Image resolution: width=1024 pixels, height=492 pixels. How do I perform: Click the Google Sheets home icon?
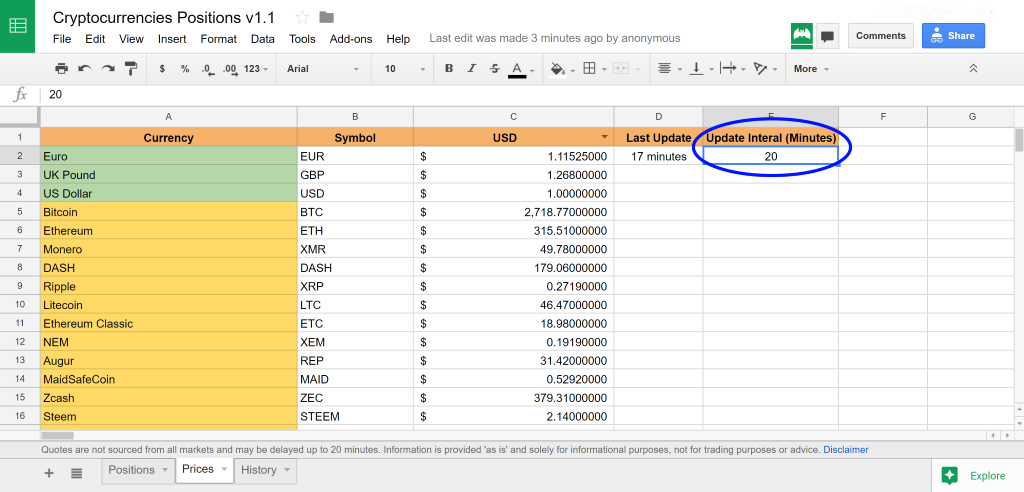(18, 26)
